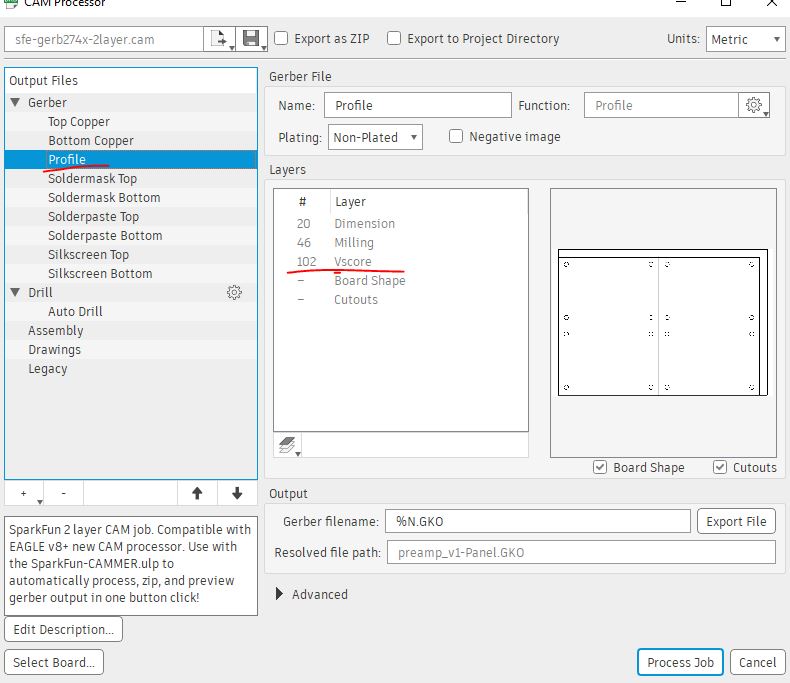
Task: Click the Edit Description button
Action: point(63,629)
